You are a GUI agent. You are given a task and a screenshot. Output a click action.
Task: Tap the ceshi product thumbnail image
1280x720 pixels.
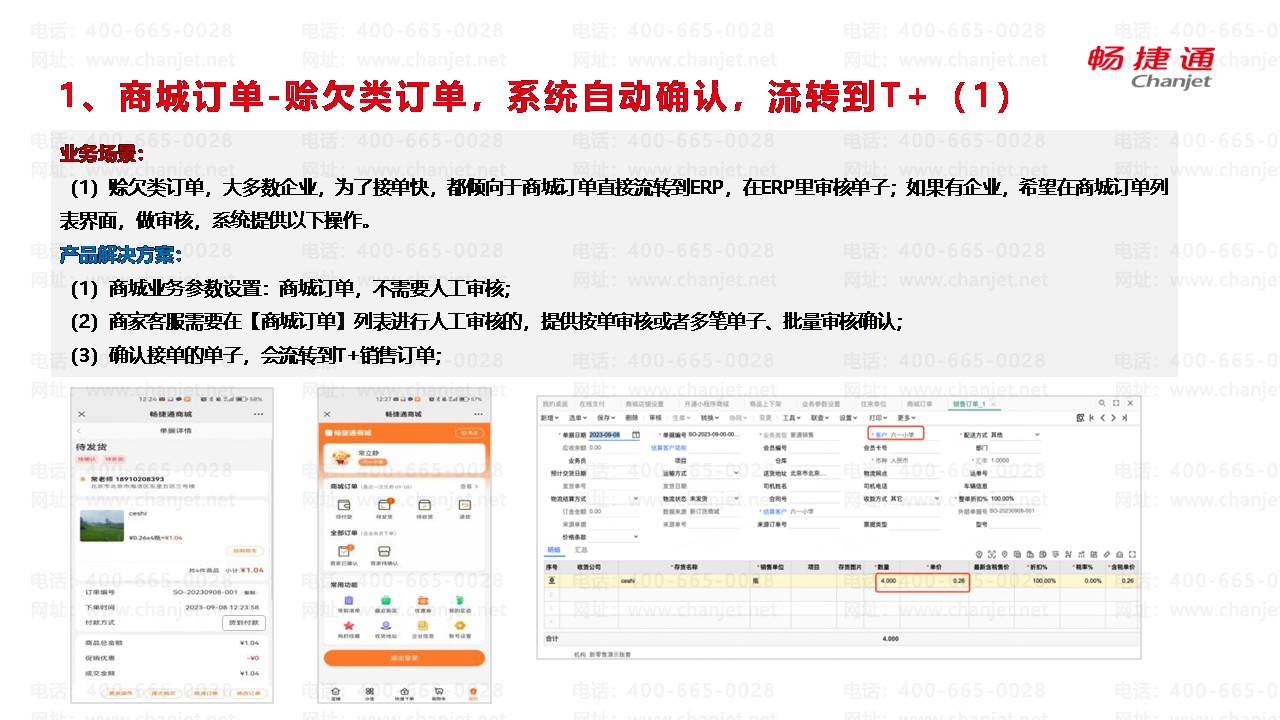click(102, 525)
